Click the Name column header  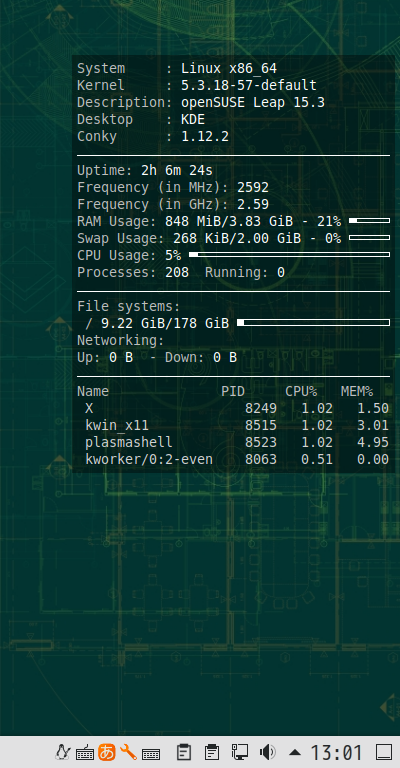point(93,391)
